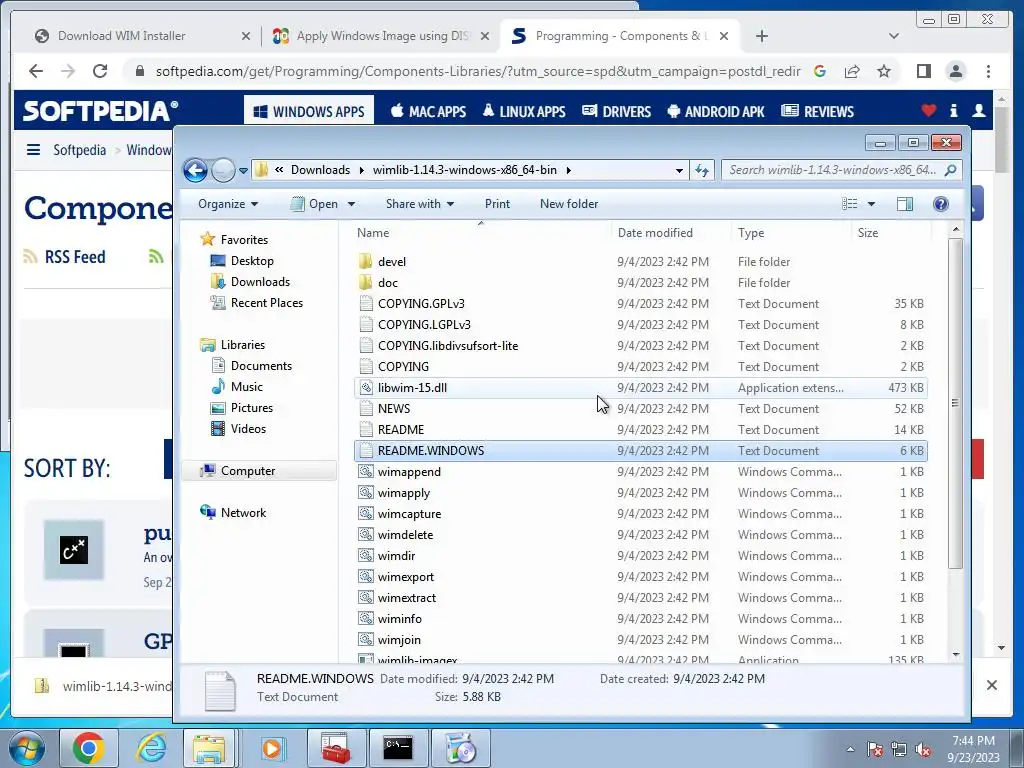Open address bar history dropdown arrow
Viewport: 1024px width, 768px height.
click(x=679, y=170)
